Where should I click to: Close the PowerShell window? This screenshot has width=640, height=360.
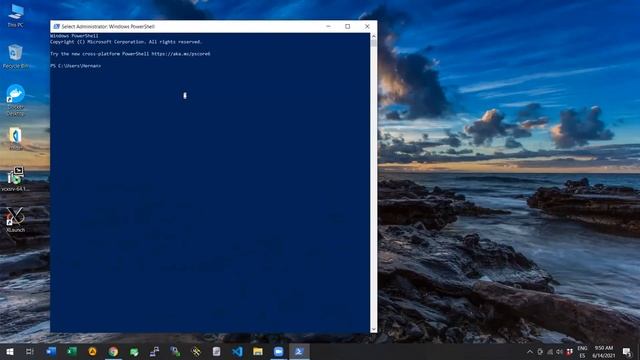tap(367, 26)
